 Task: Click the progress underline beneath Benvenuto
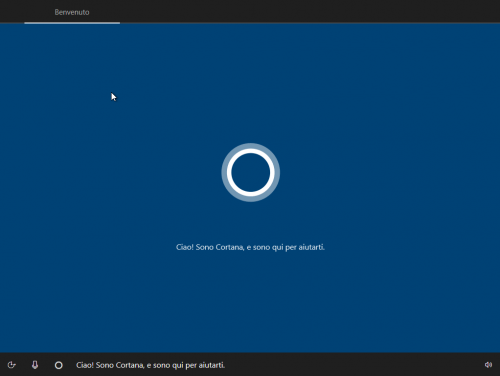click(72, 23)
